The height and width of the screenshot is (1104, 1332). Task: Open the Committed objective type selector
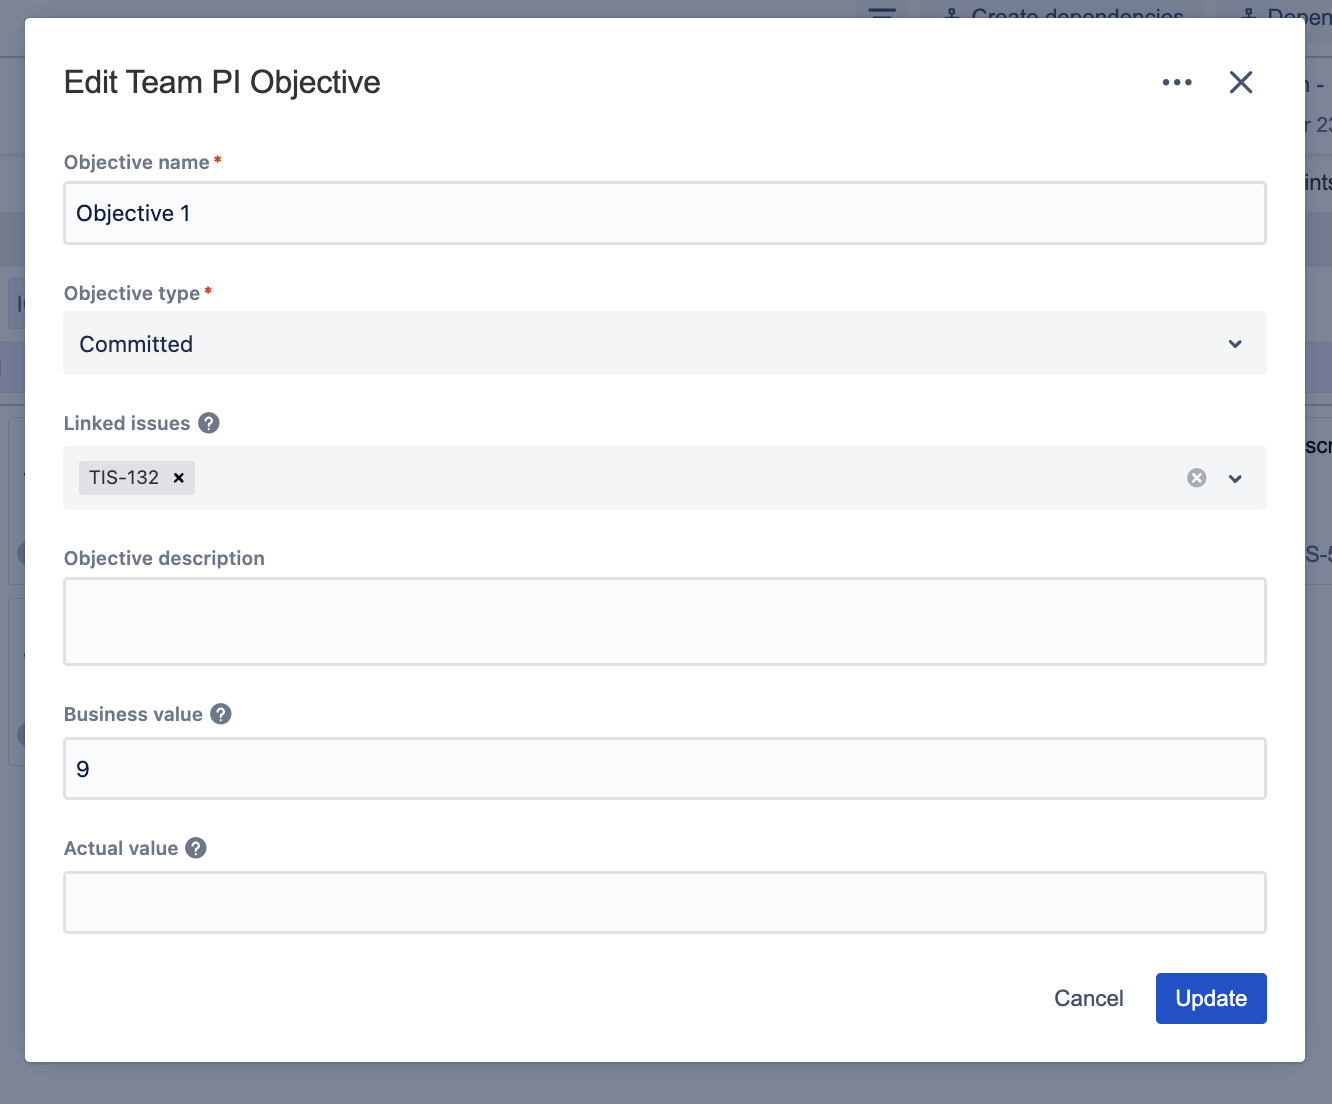pyautogui.click(x=640, y=344)
